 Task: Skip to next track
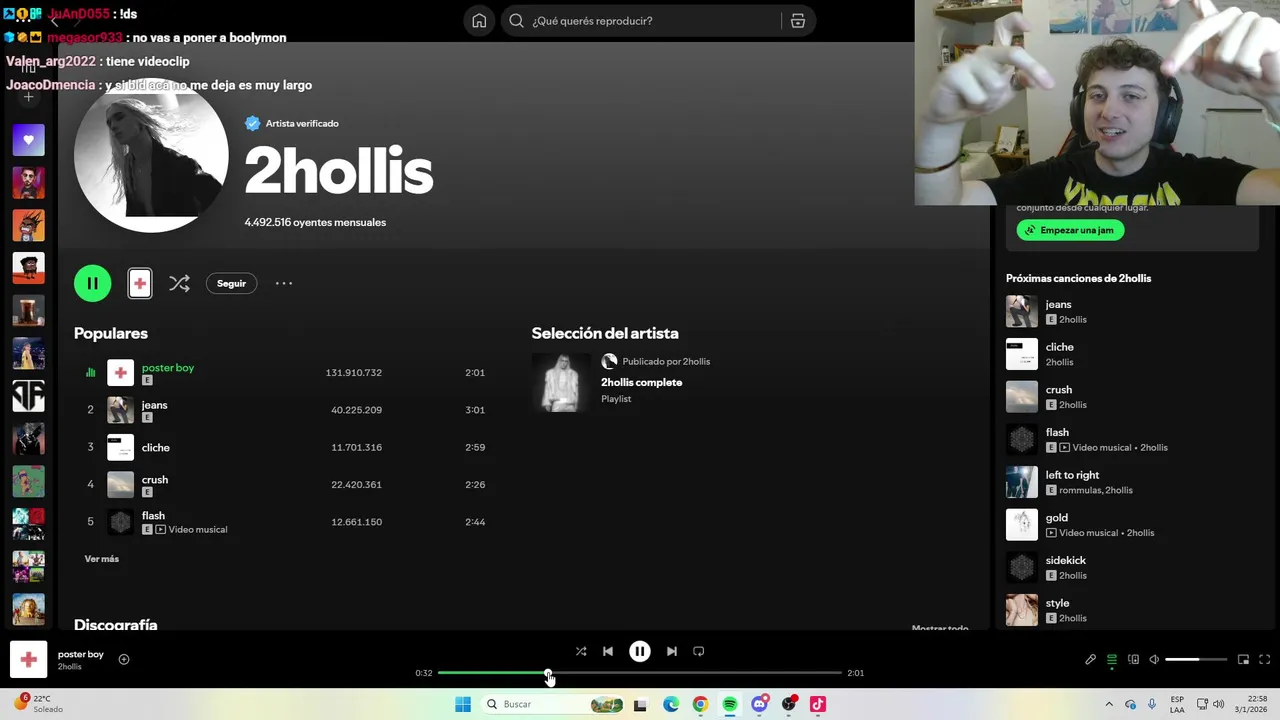coord(672,651)
